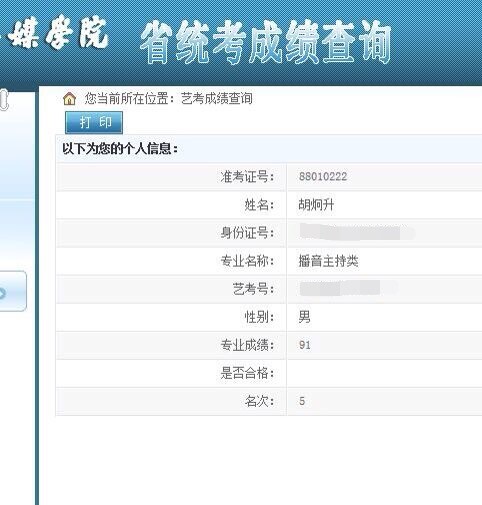Select the exam number 88010222
The image size is (482, 505).
tap(323, 176)
